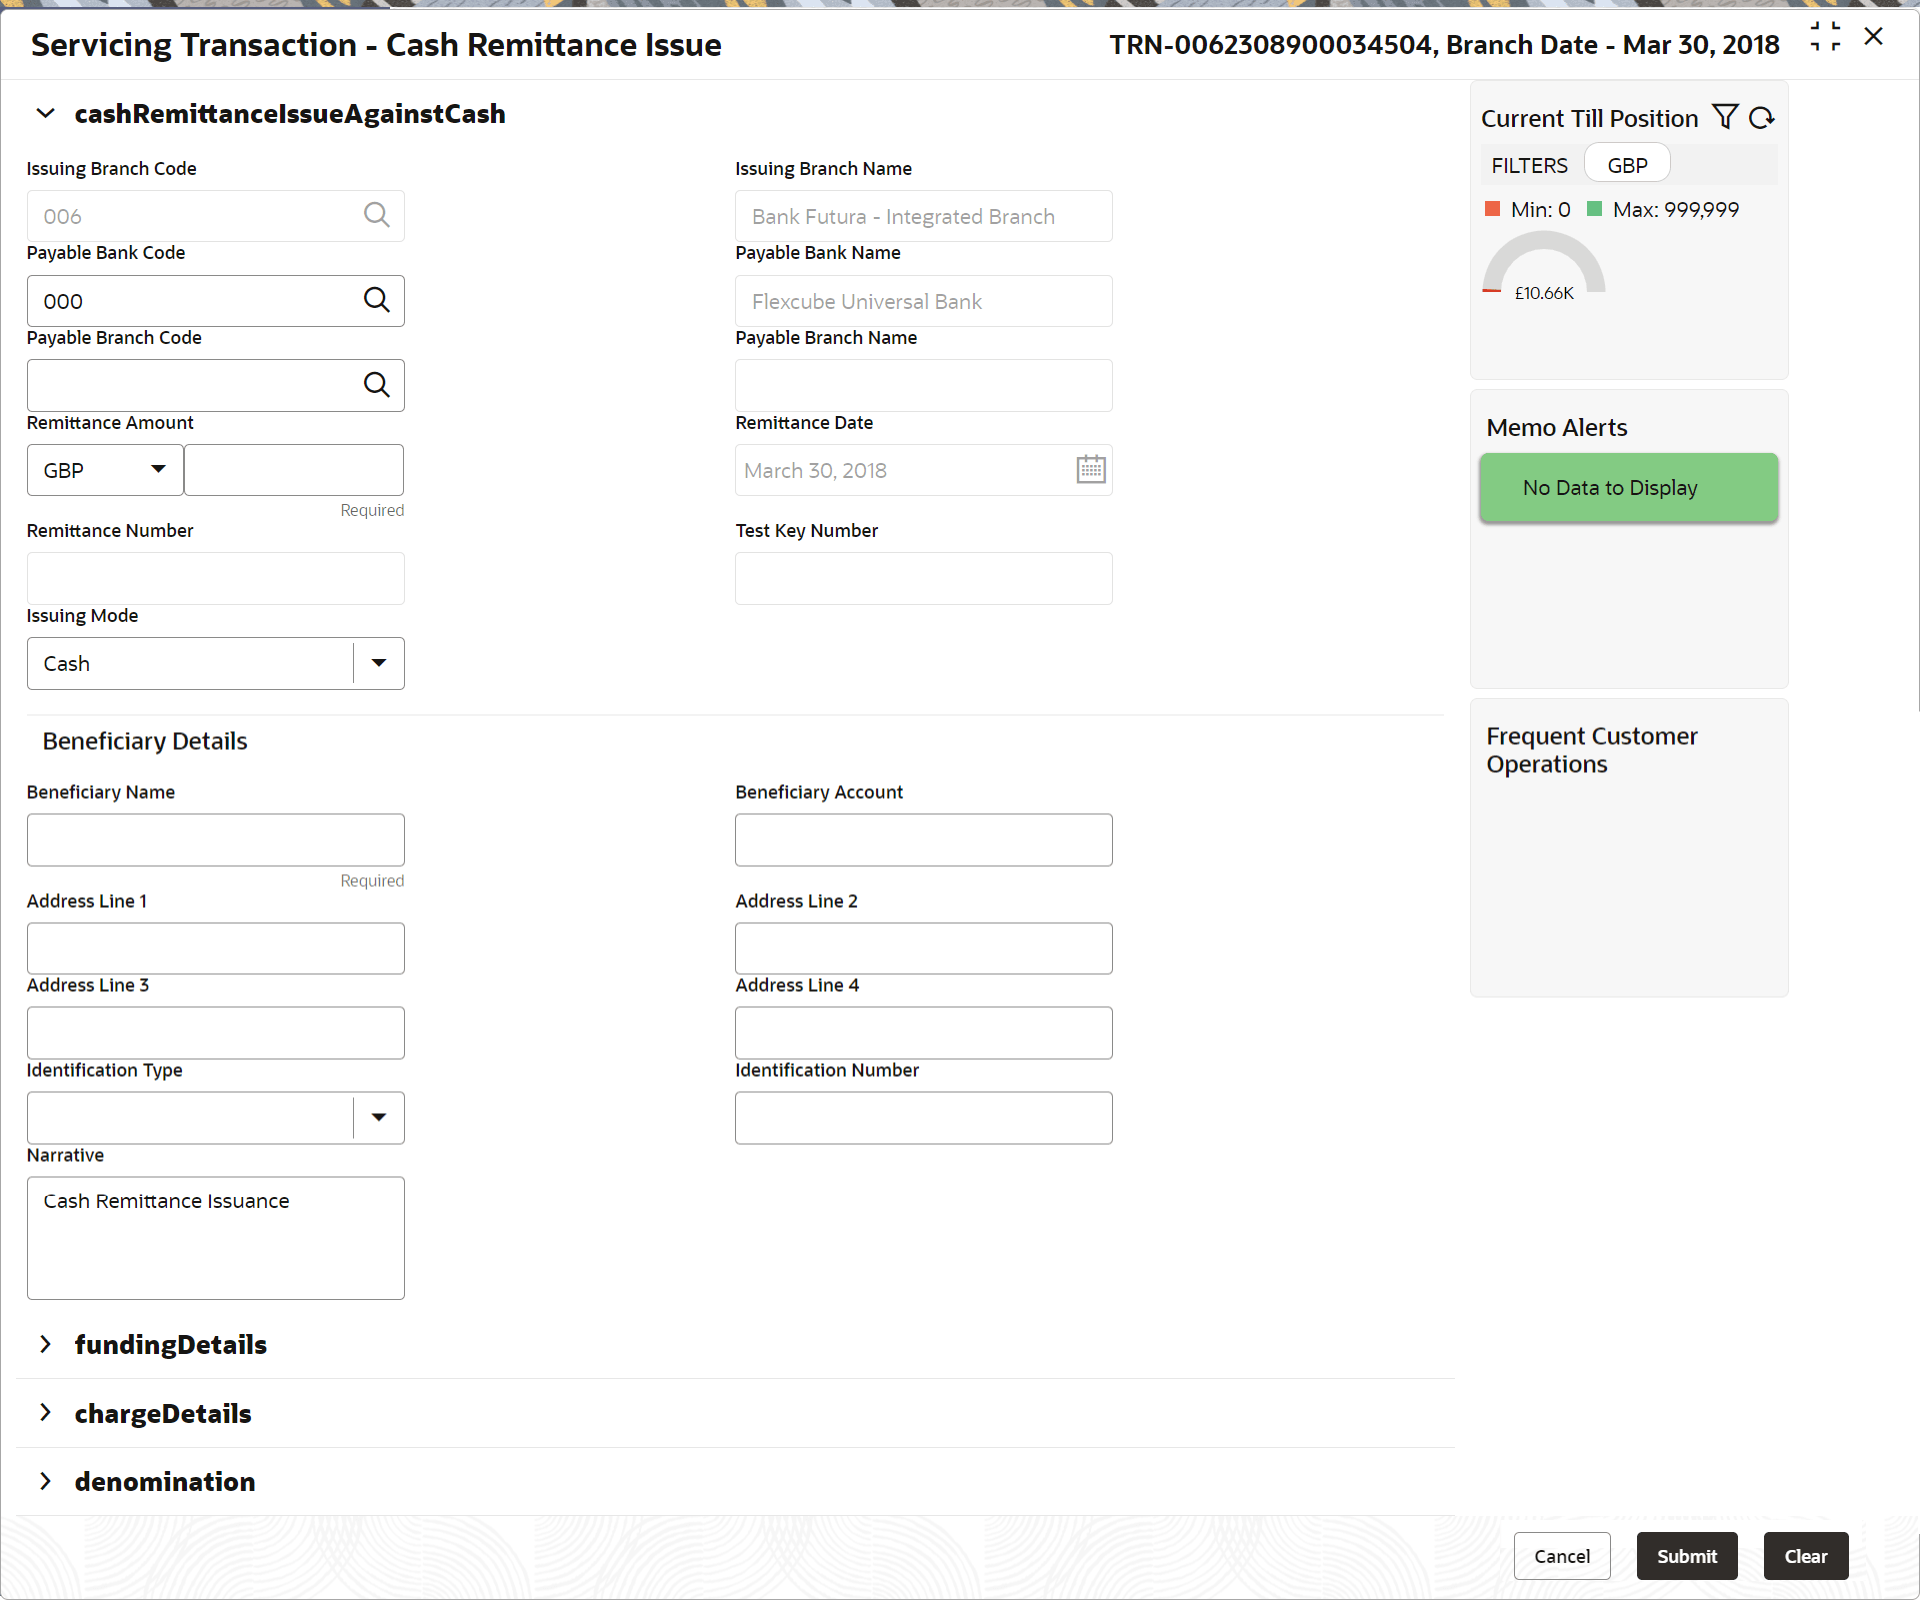Image resolution: width=1920 pixels, height=1601 pixels.
Task: Click the collapse screen icon in the header
Action: 1825,37
